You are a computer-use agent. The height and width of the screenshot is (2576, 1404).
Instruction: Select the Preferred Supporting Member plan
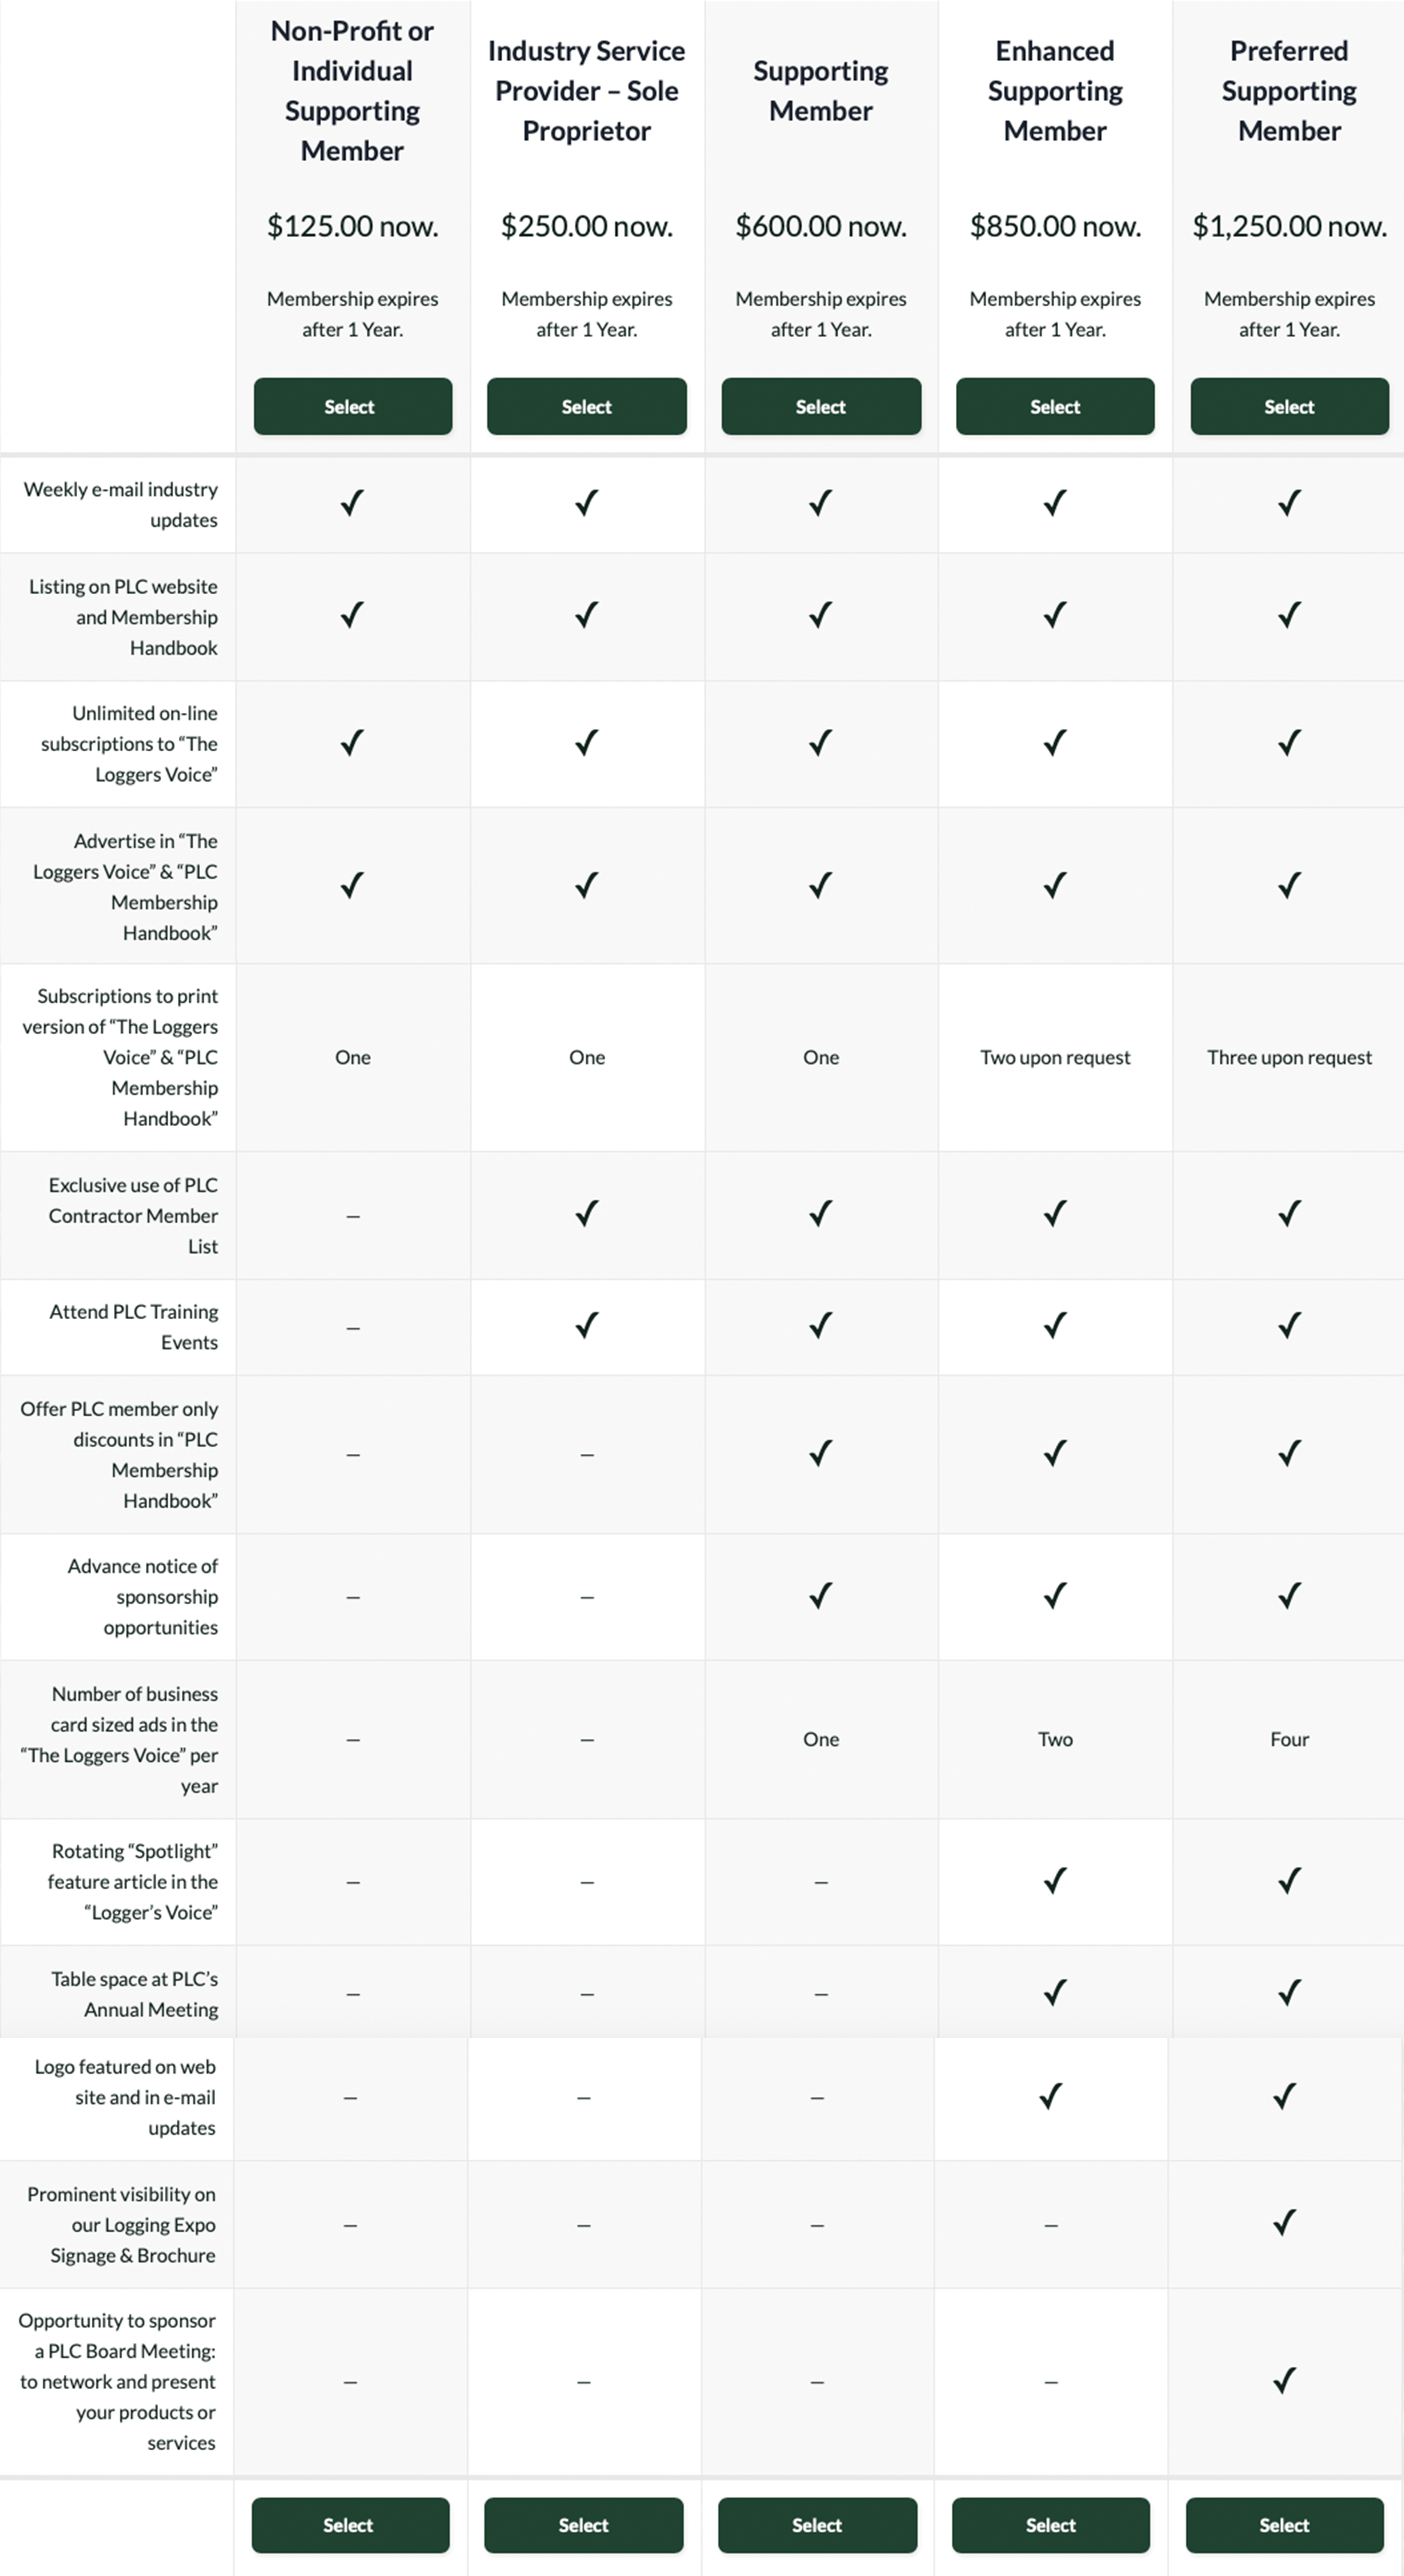1289,406
